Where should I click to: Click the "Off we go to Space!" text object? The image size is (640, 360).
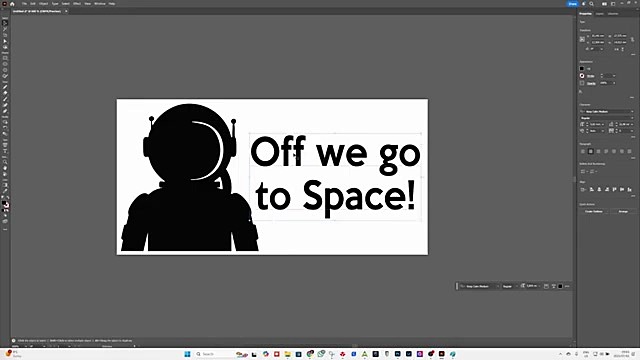[x=336, y=176]
